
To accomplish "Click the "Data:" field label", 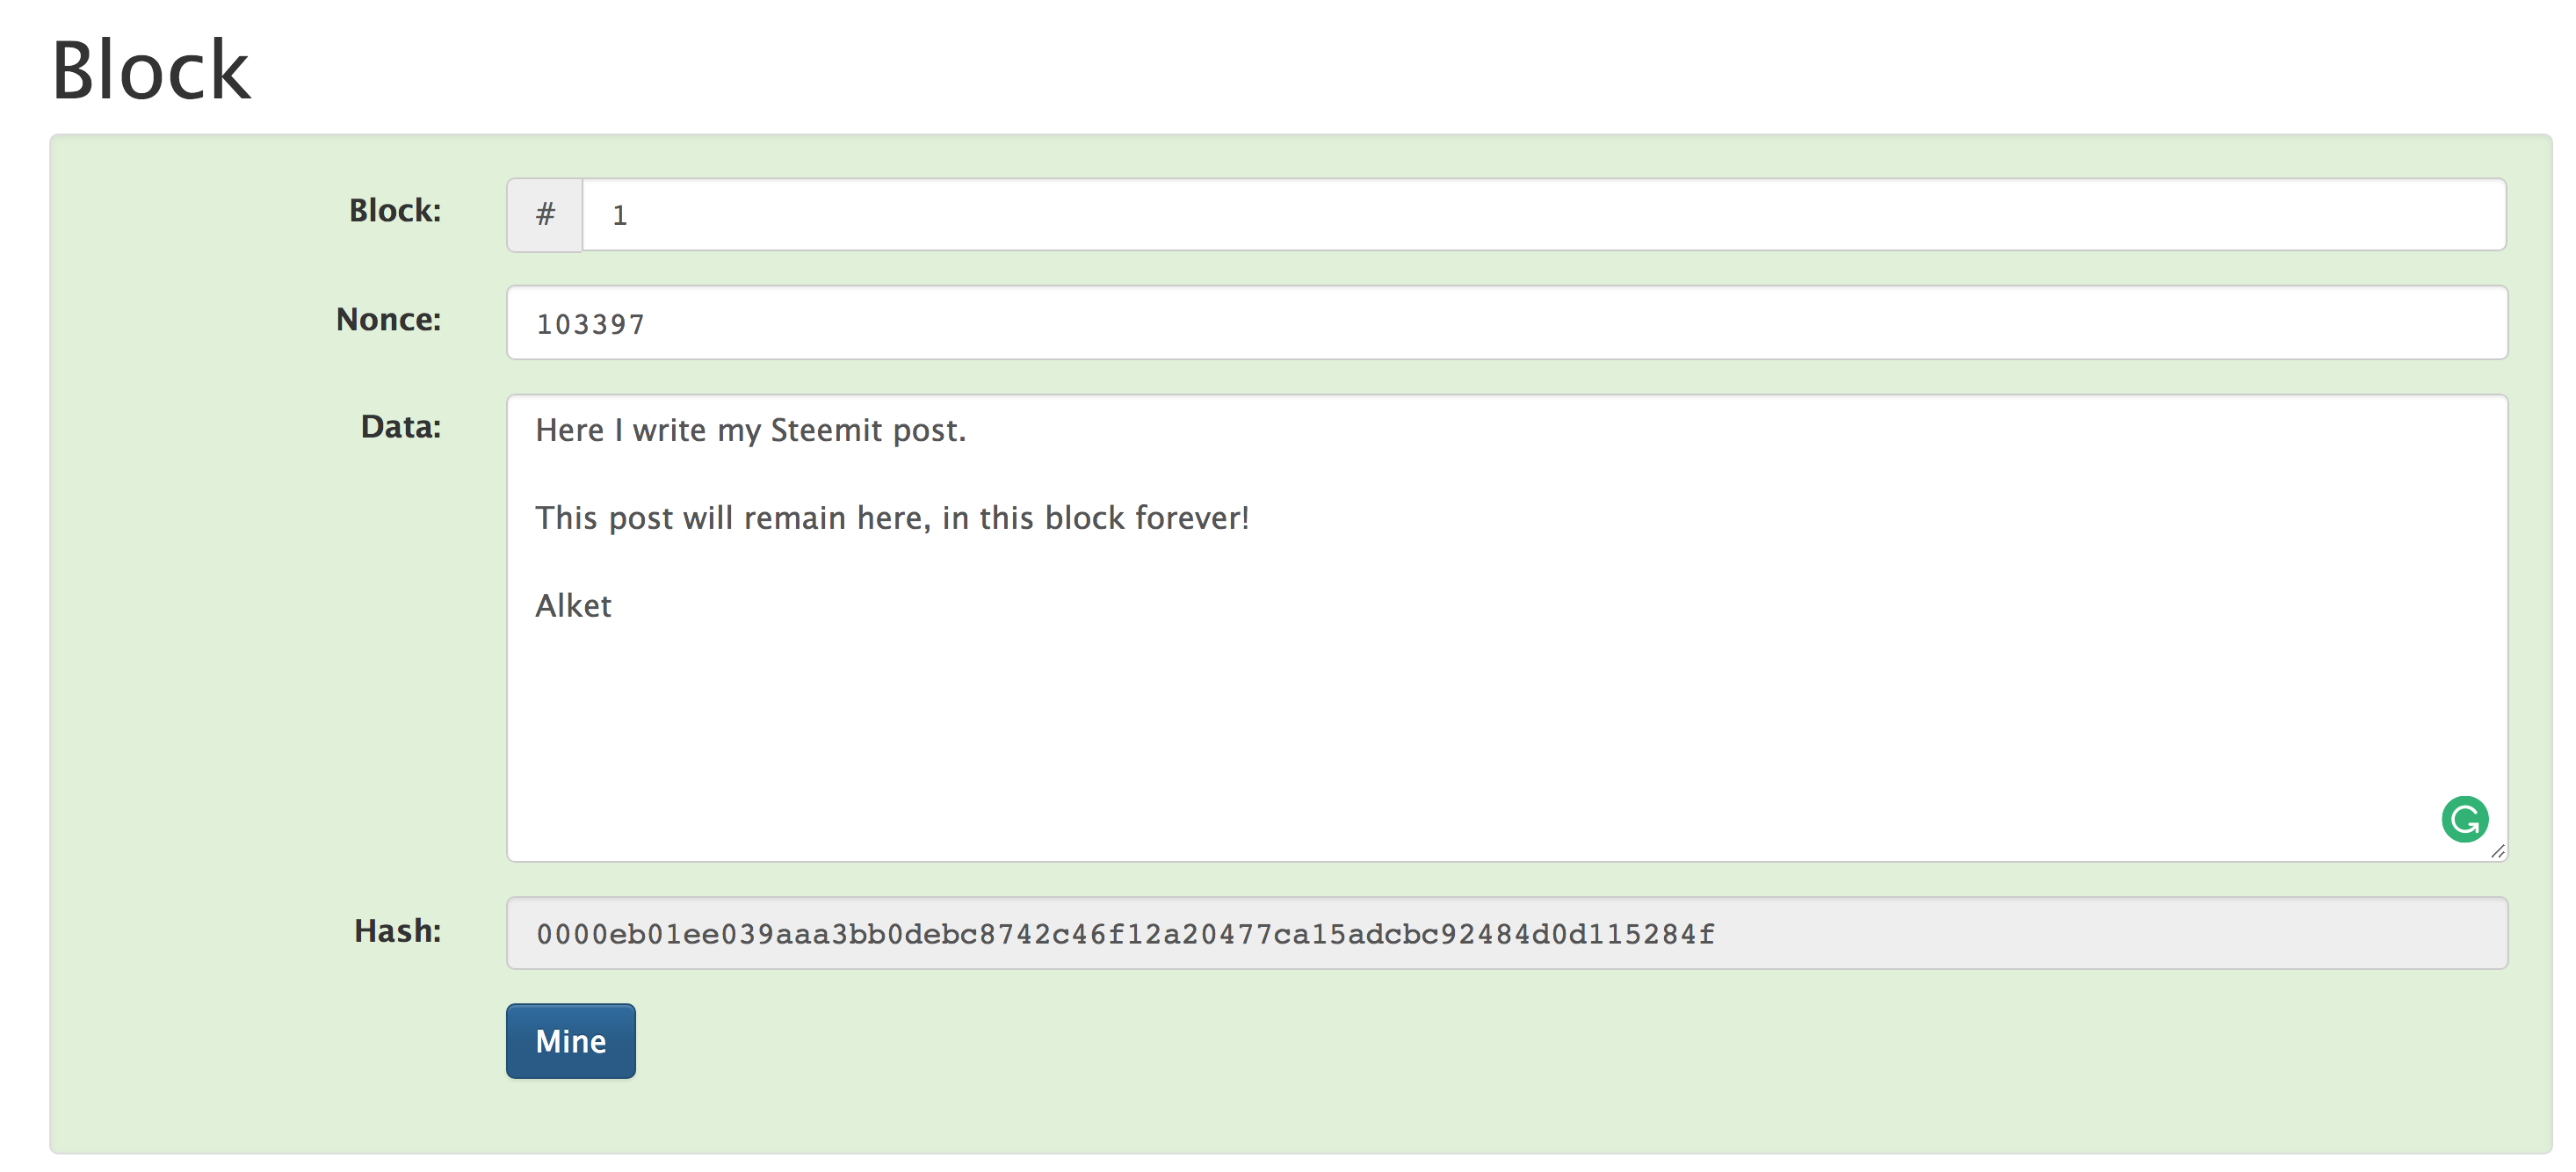I will pyautogui.click(x=400, y=427).
